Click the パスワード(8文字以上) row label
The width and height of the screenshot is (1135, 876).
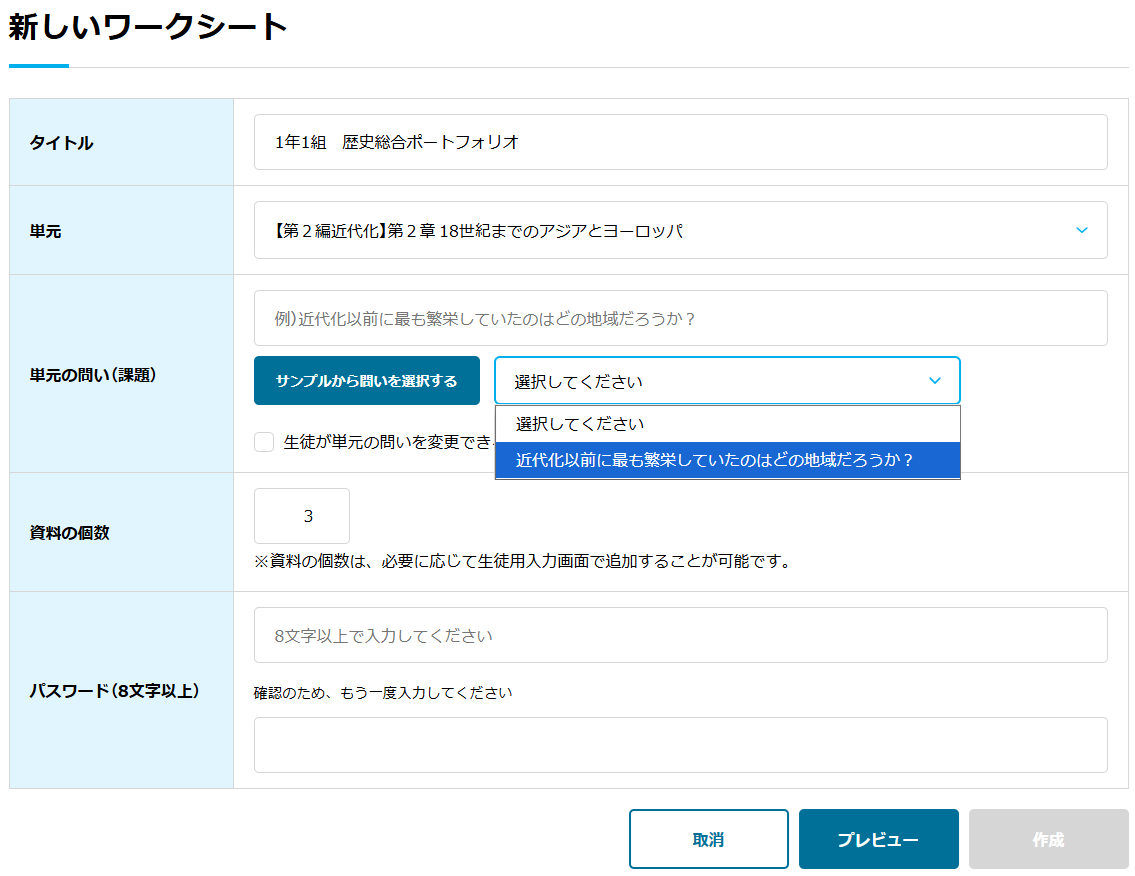(x=114, y=690)
